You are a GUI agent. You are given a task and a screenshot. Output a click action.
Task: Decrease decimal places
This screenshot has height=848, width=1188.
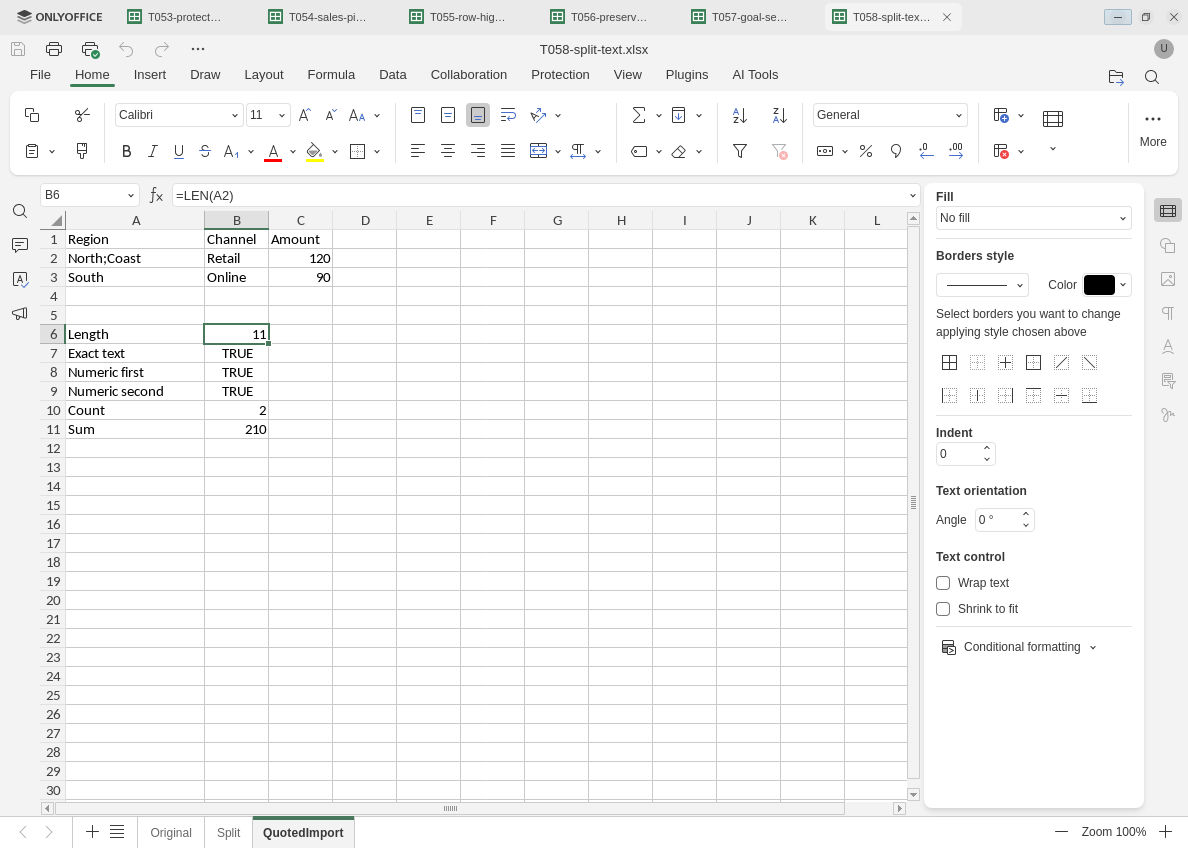[926, 152]
